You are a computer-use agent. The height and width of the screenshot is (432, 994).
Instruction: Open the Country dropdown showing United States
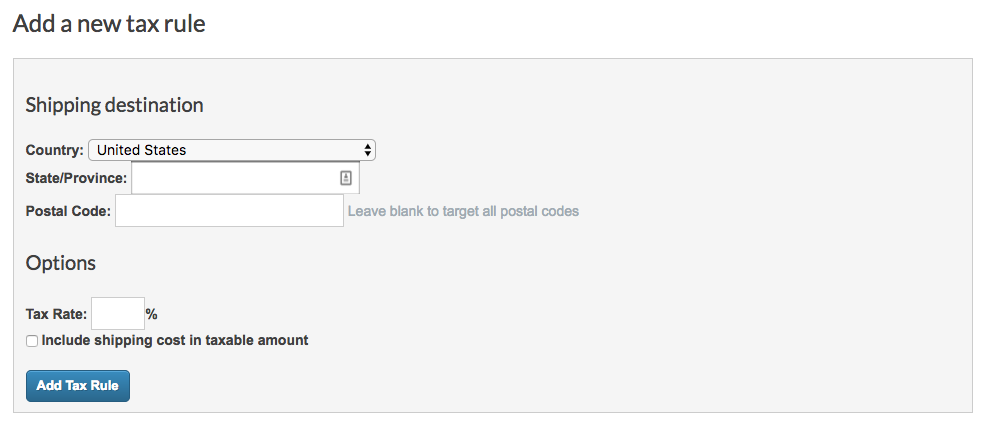[x=232, y=150]
